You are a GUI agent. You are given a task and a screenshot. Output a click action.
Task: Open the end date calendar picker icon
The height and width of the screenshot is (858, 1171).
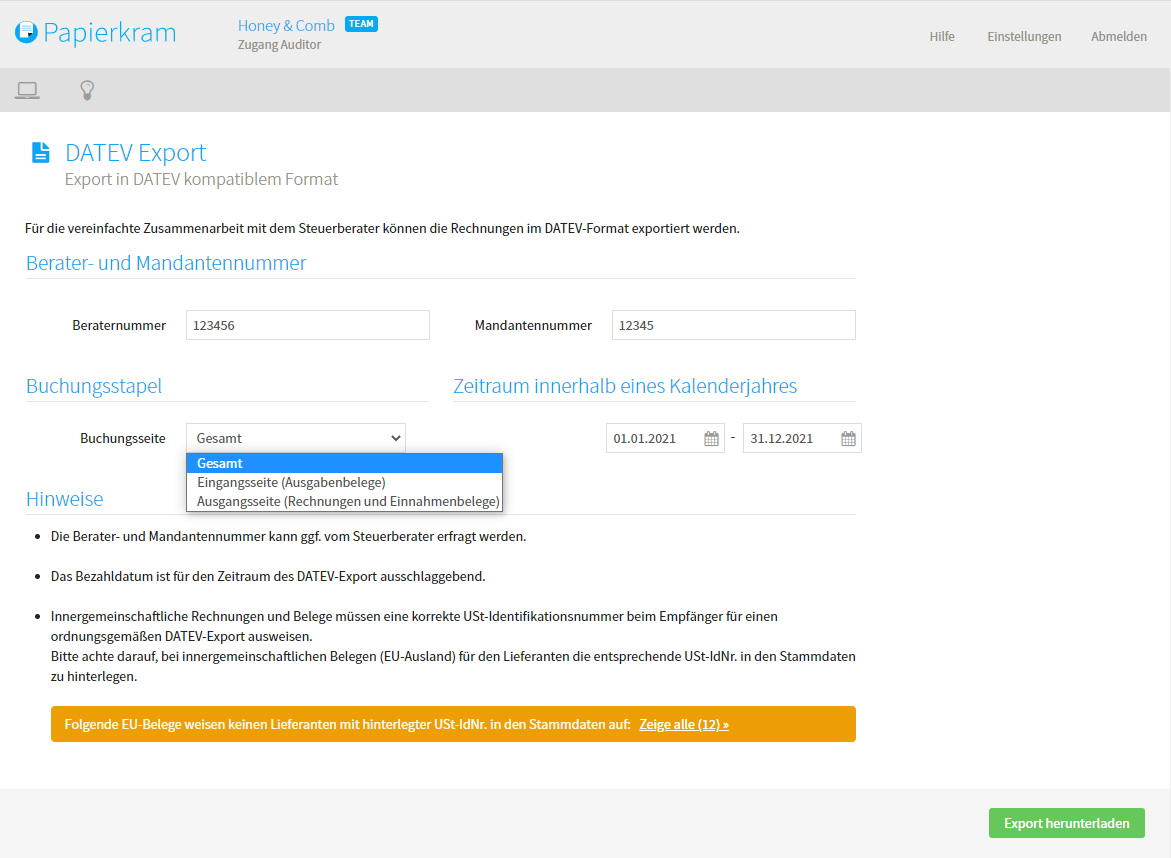[848, 438]
